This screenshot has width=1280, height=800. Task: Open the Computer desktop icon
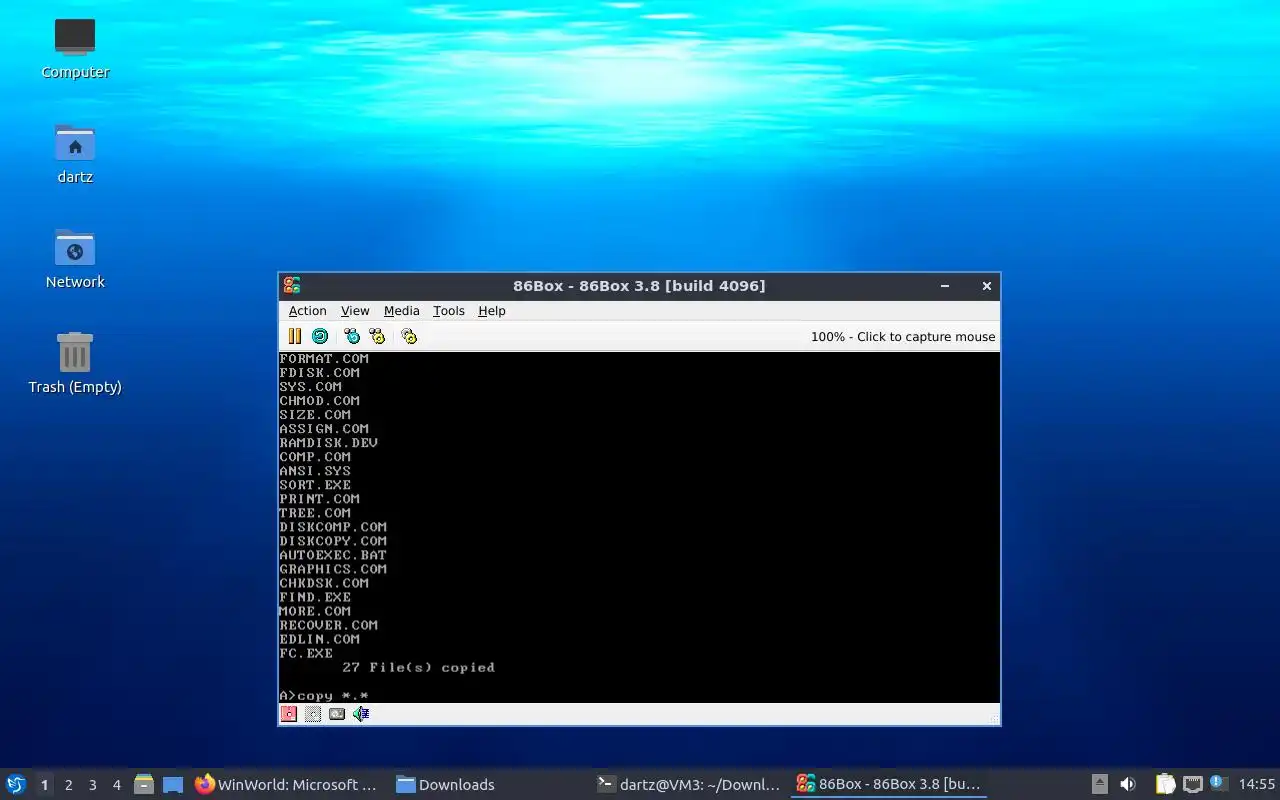75,48
